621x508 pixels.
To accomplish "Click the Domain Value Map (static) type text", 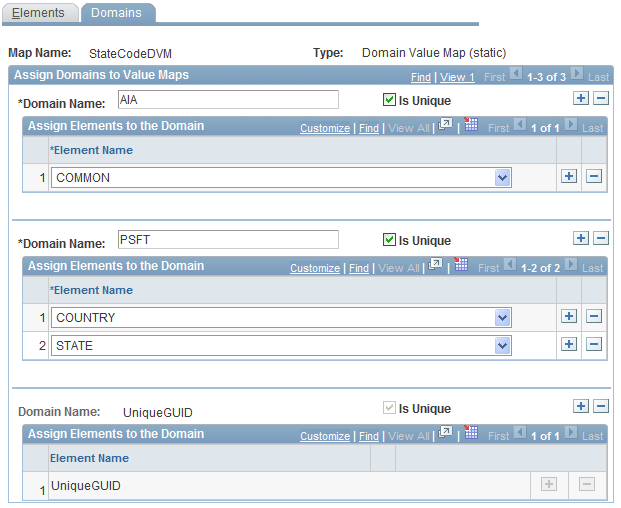I will [x=434, y=53].
